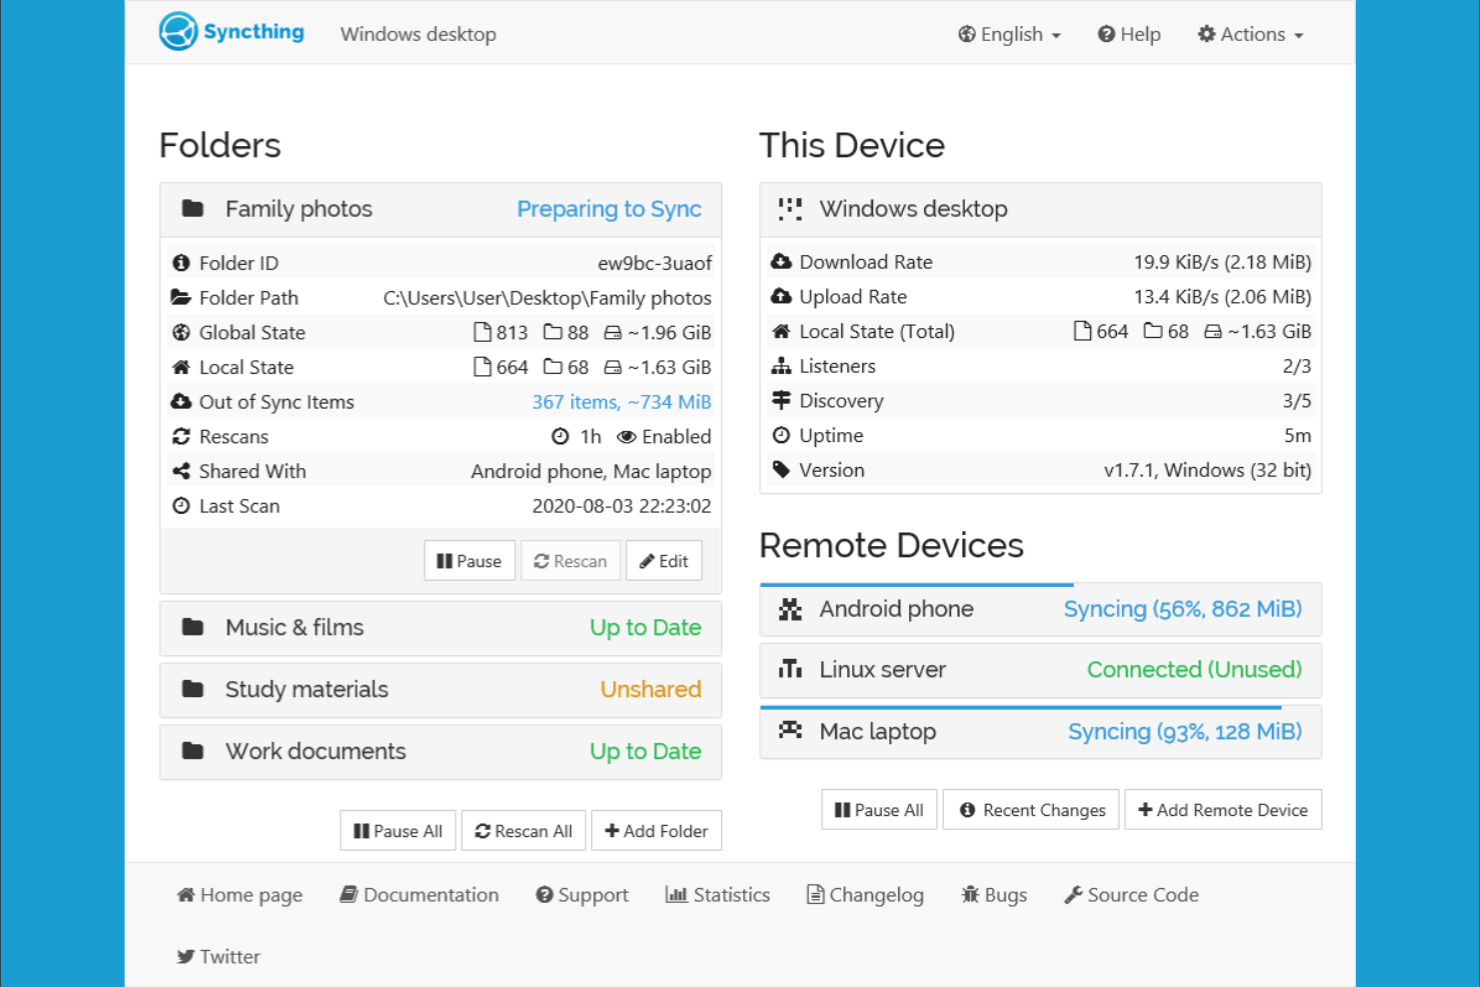Click the Android phone sync progress bar
1480x987 pixels.
(x=916, y=585)
